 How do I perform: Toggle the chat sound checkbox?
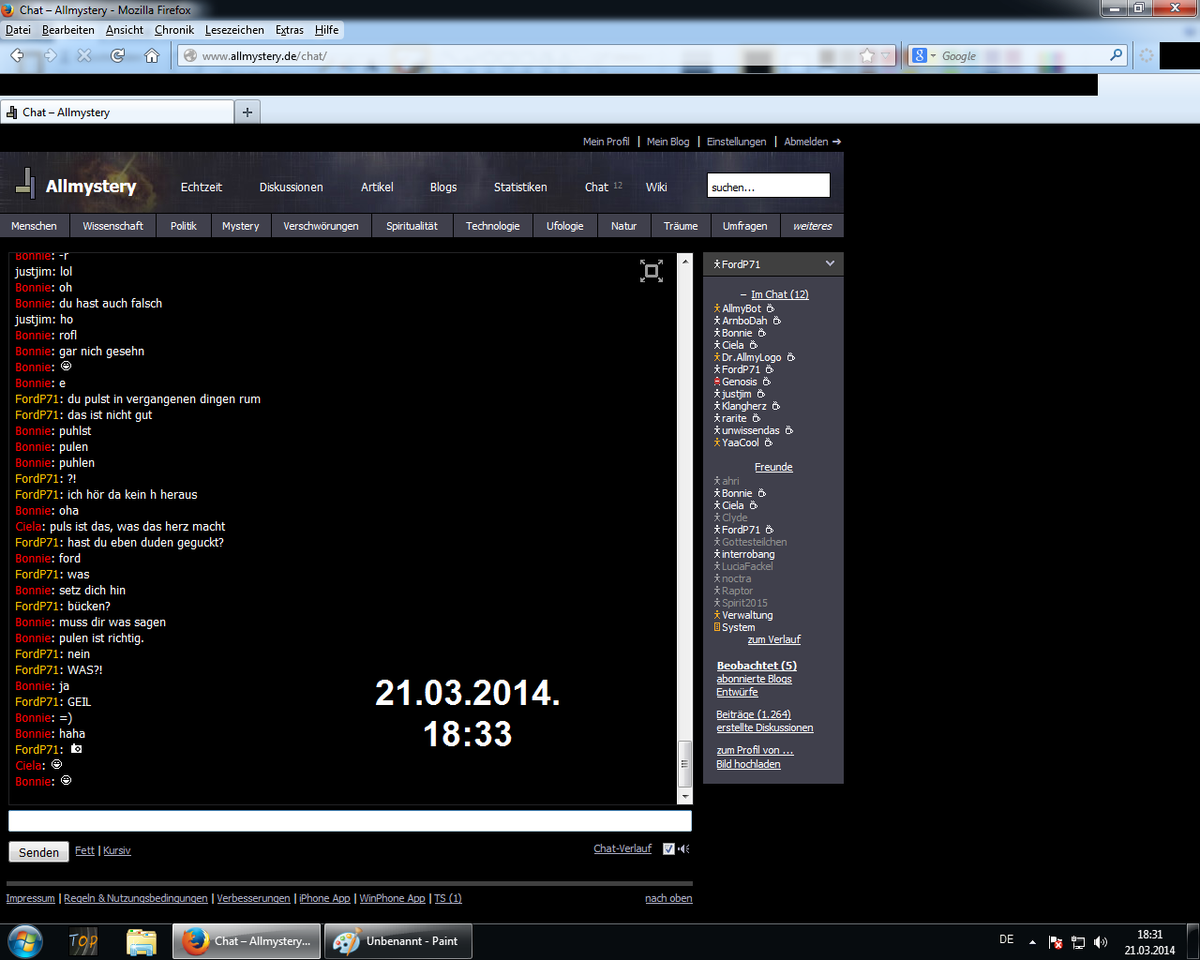669,849
